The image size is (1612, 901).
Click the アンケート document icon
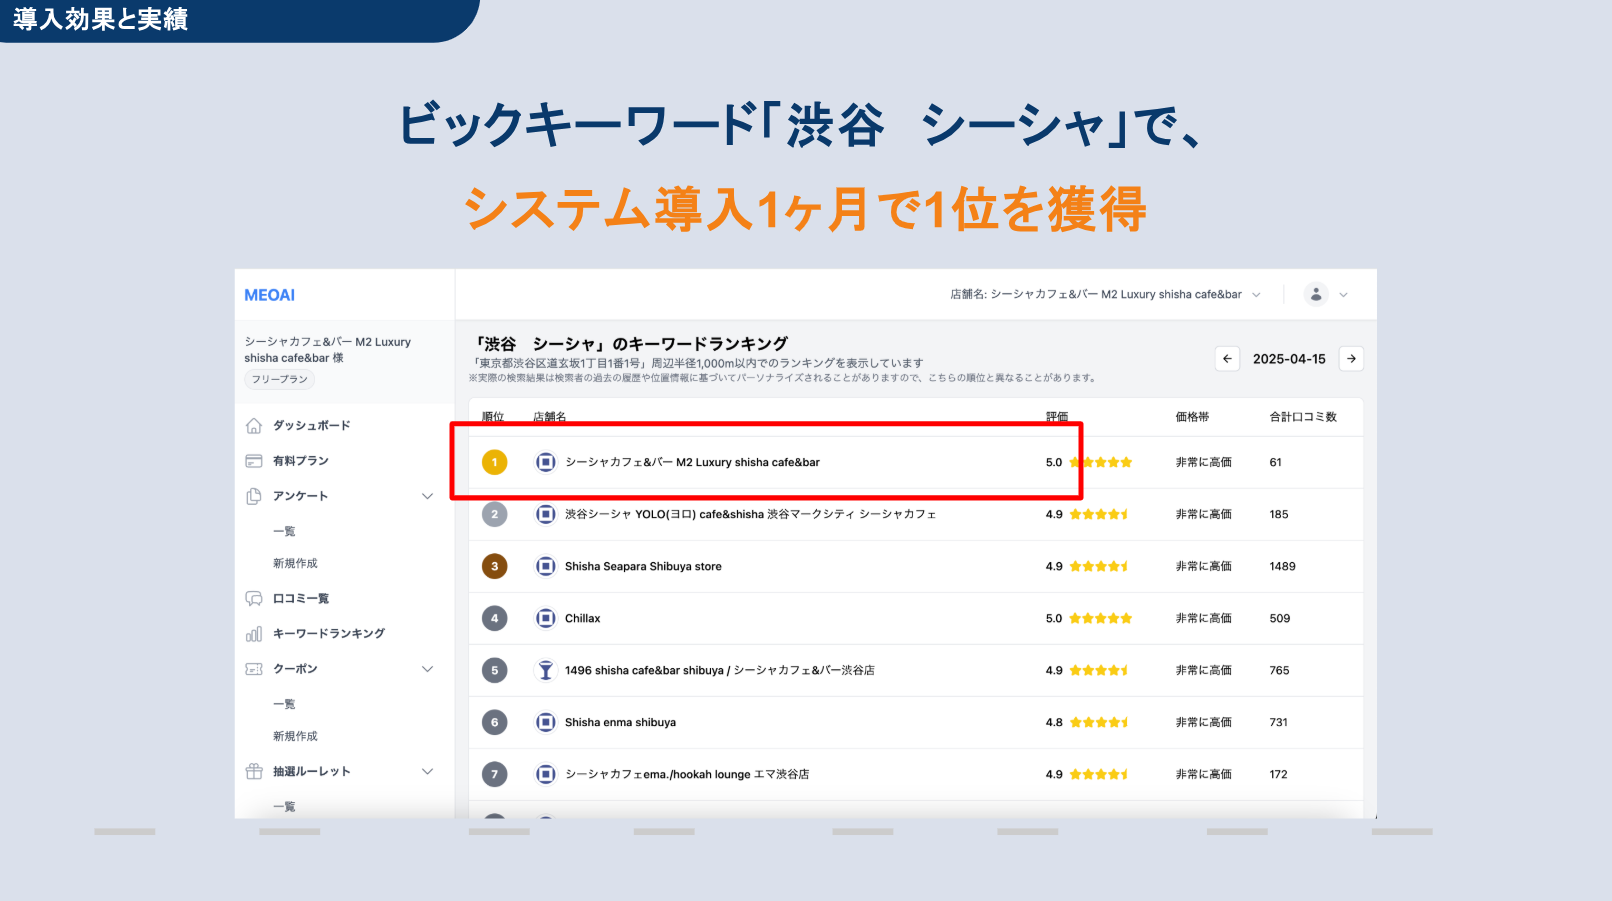[x=254, y=496]
